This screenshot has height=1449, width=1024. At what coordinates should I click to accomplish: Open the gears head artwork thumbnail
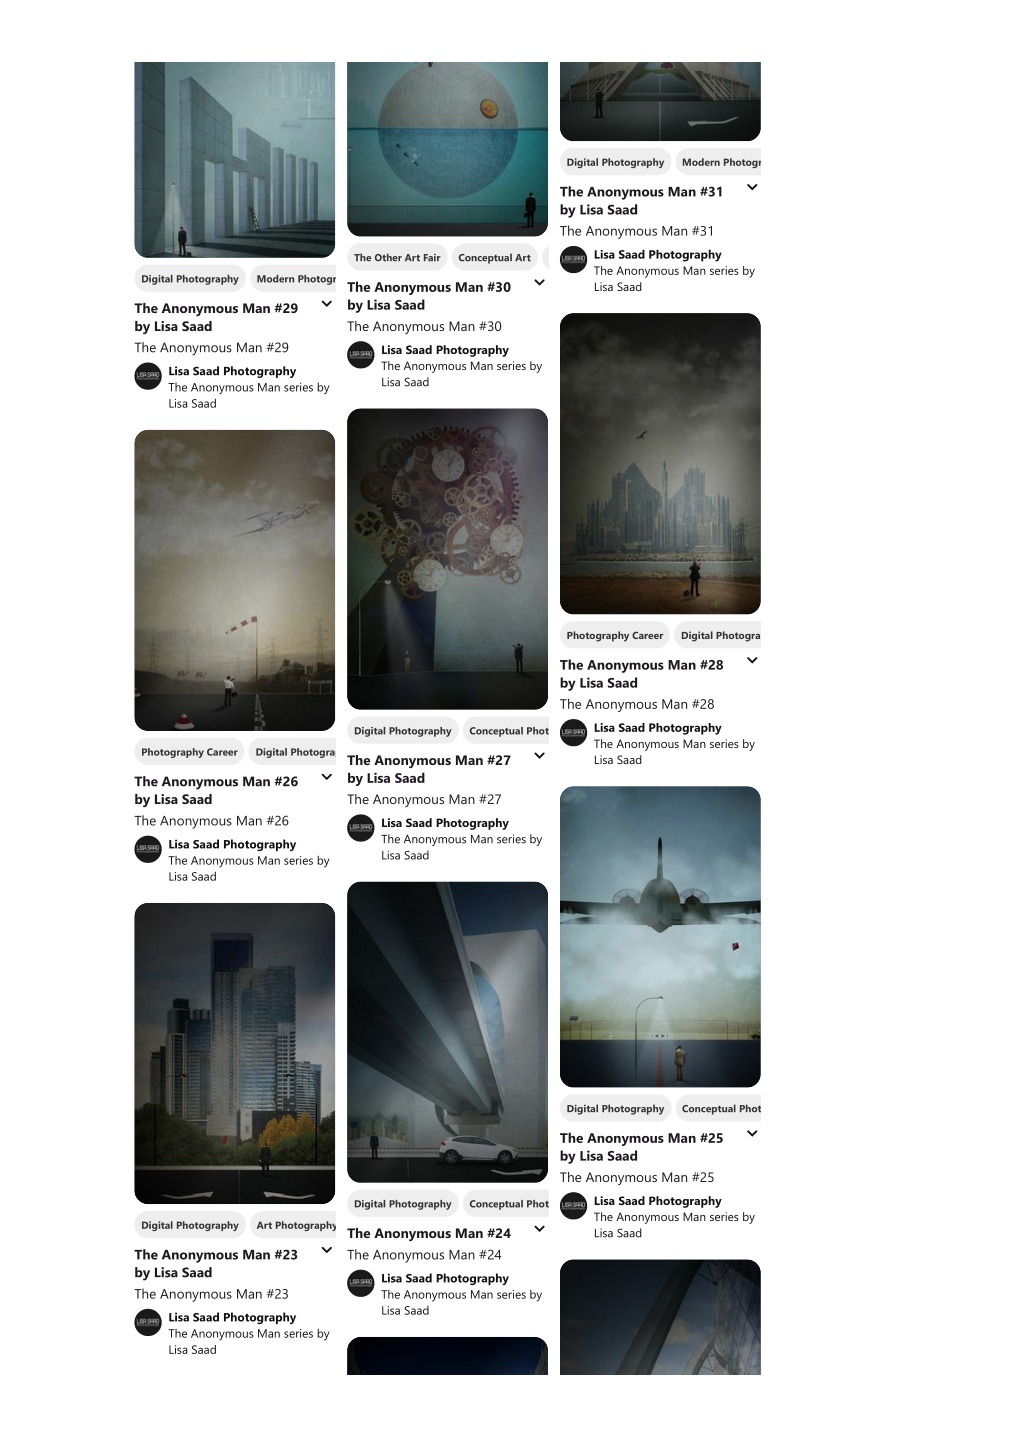tap(447, 559)
